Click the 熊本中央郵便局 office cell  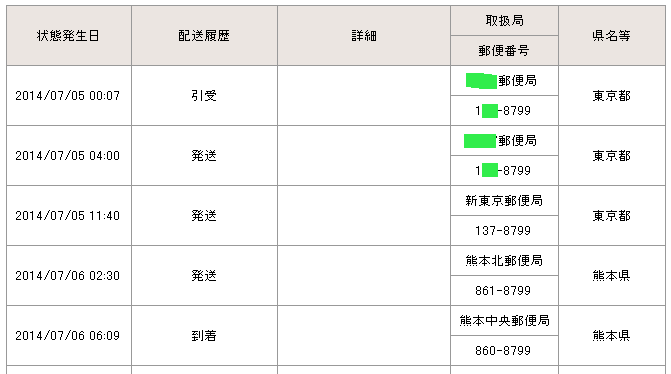click(505, 320)
